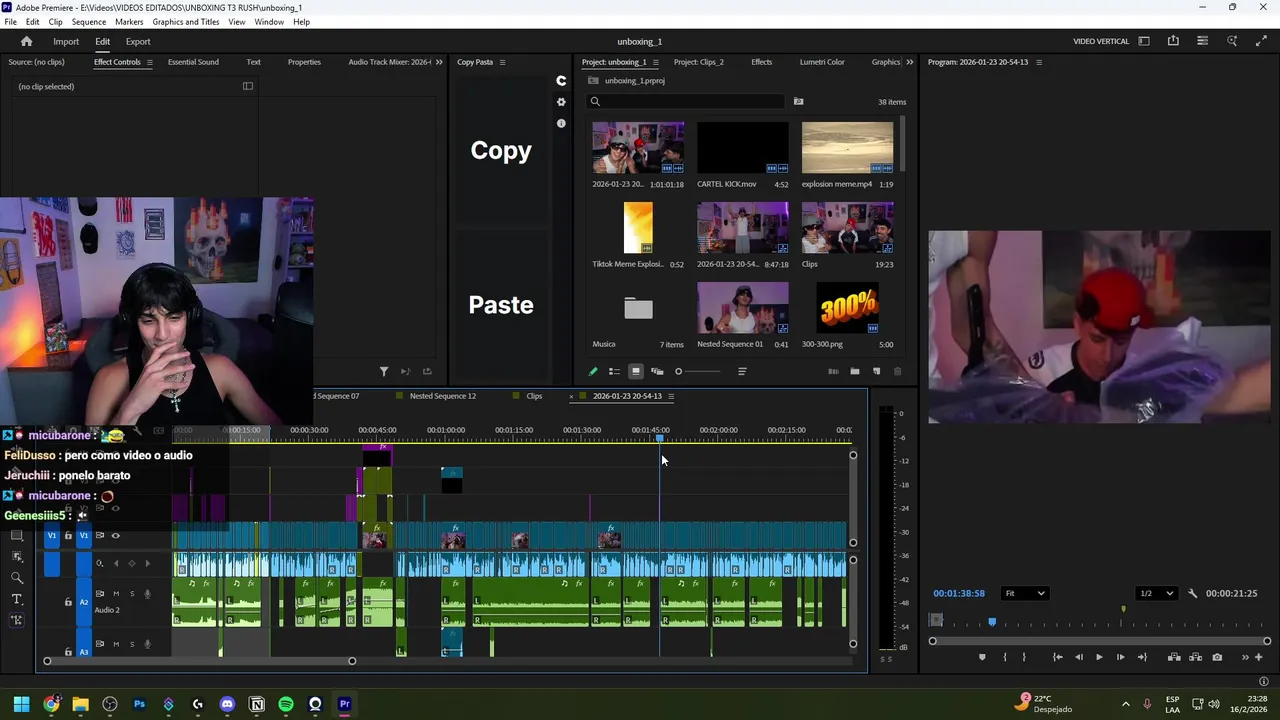Viewport: 1280px width, 720px height.
Task: Play the Program monitor sequence
Action: pos(1099,657)
